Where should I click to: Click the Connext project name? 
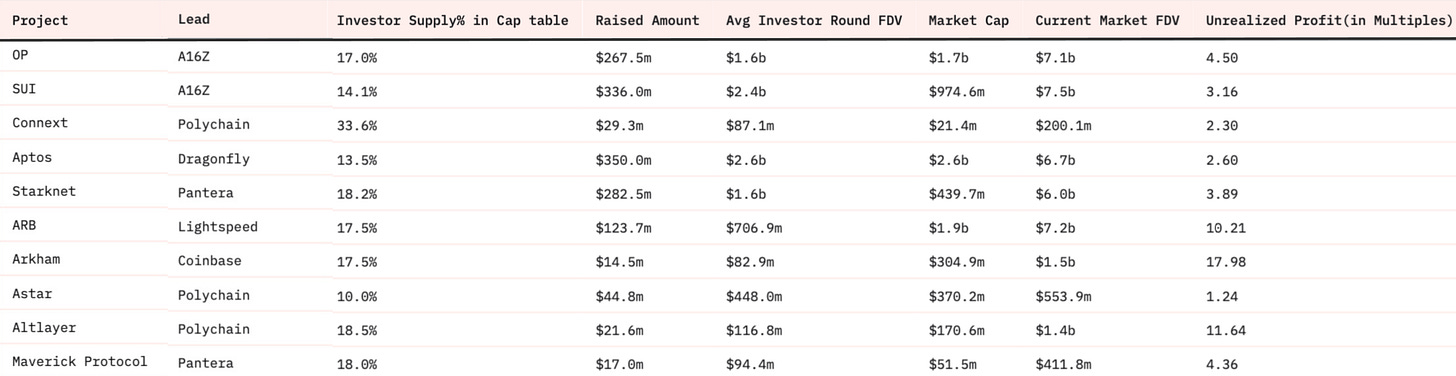(40, 123)
